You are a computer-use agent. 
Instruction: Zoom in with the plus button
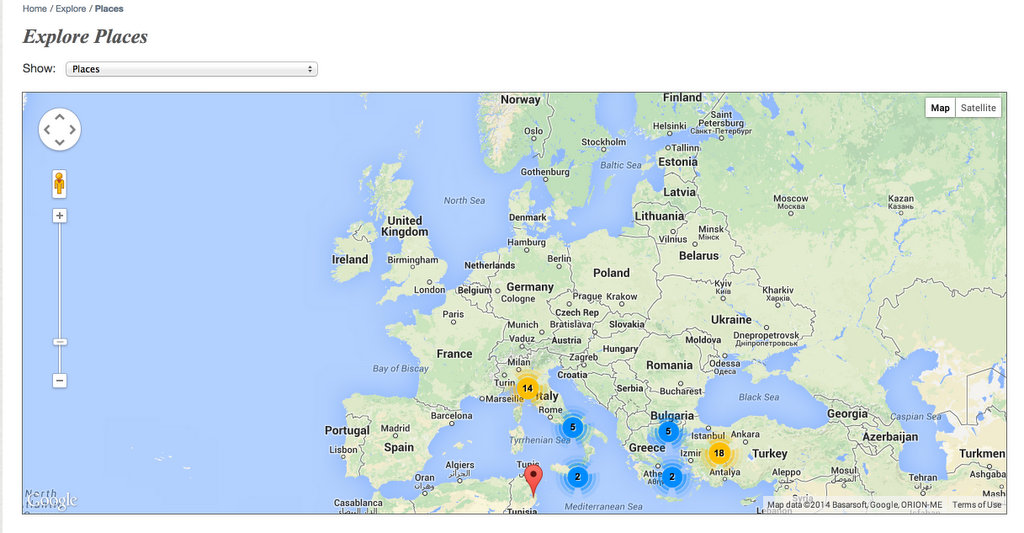click(59, 216)
